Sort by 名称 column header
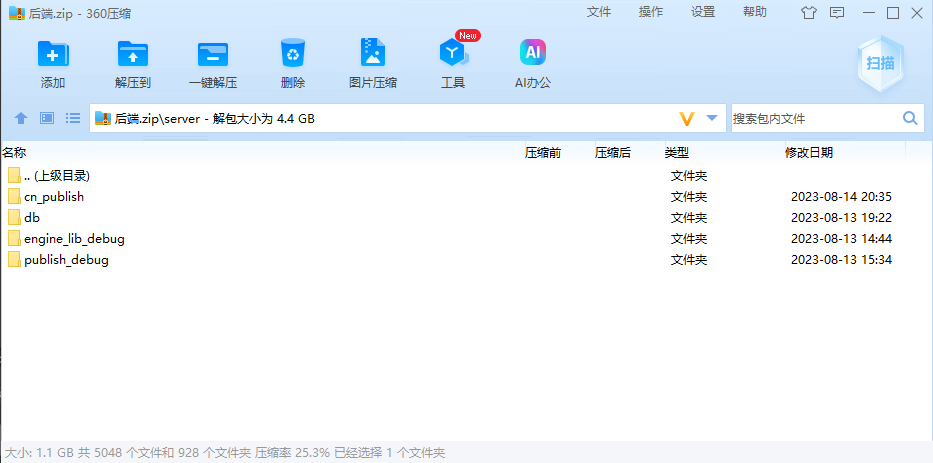Screen dimensions: 933x463 pyautogui.click(x=14, y=153)
